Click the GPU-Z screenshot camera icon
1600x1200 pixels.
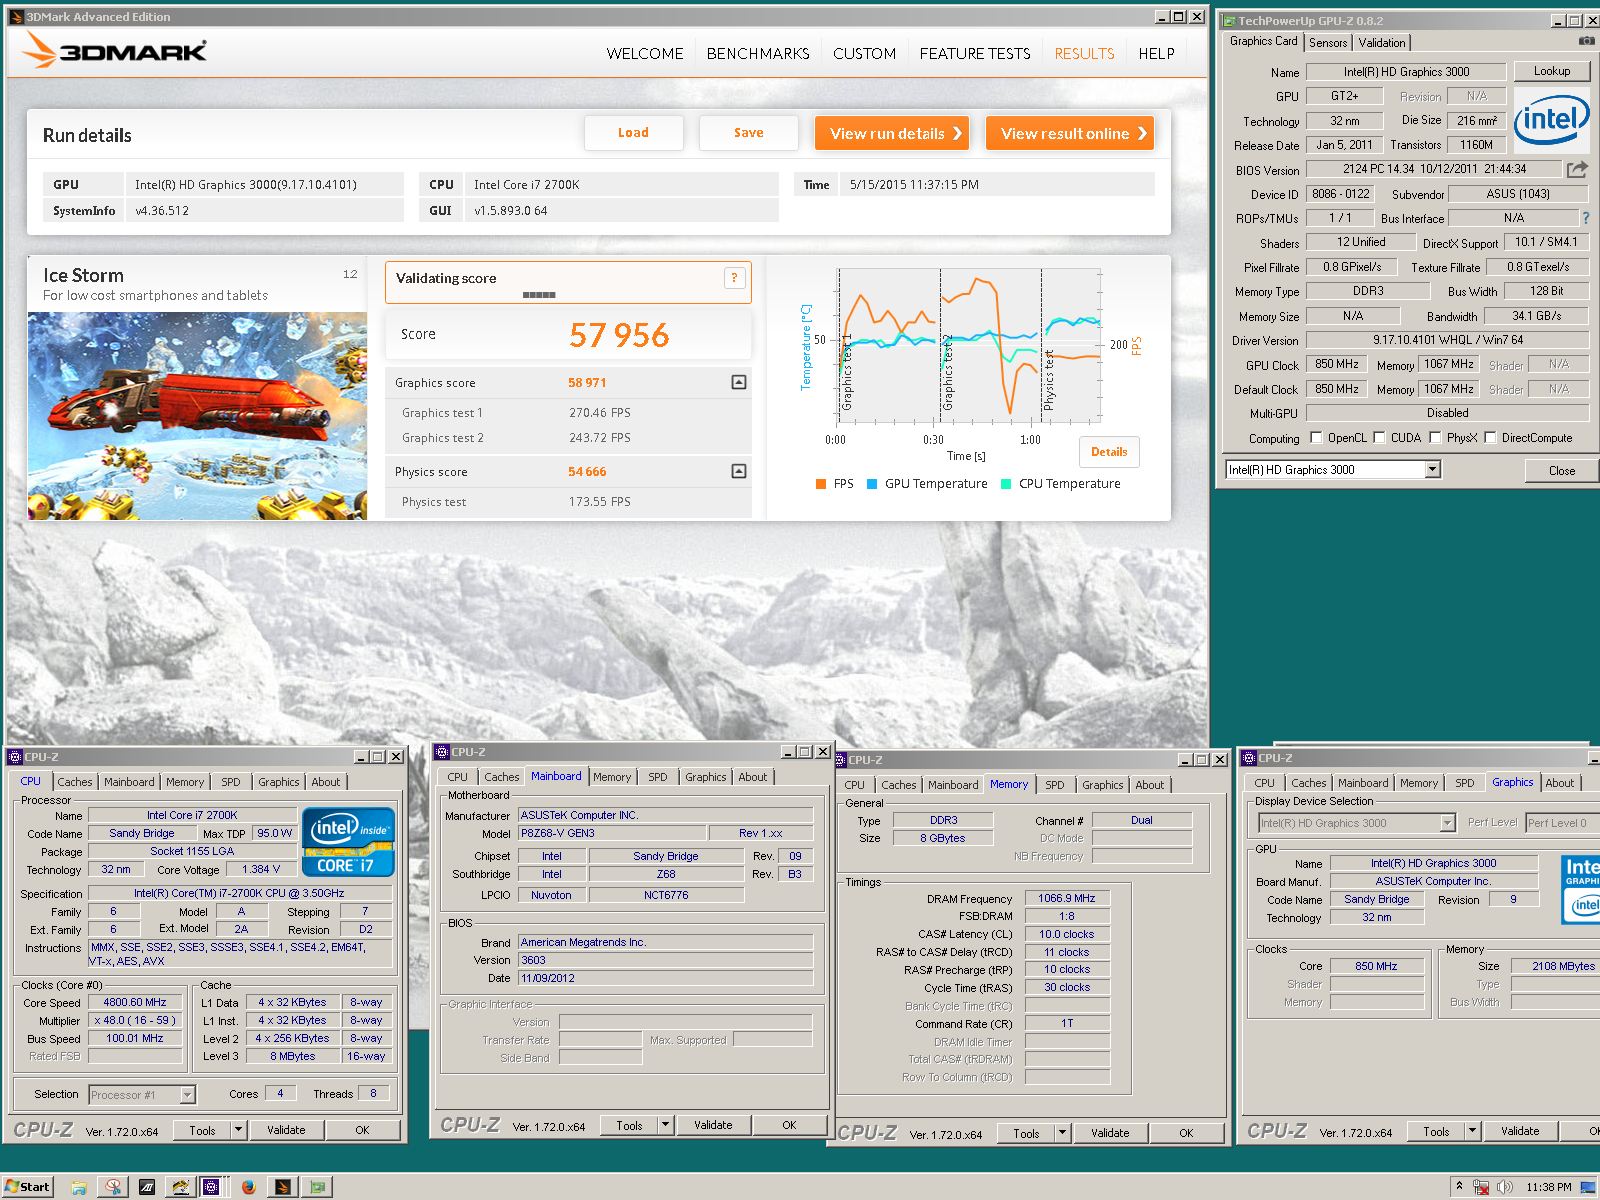pyautogui.click(x=1586, y=41)
